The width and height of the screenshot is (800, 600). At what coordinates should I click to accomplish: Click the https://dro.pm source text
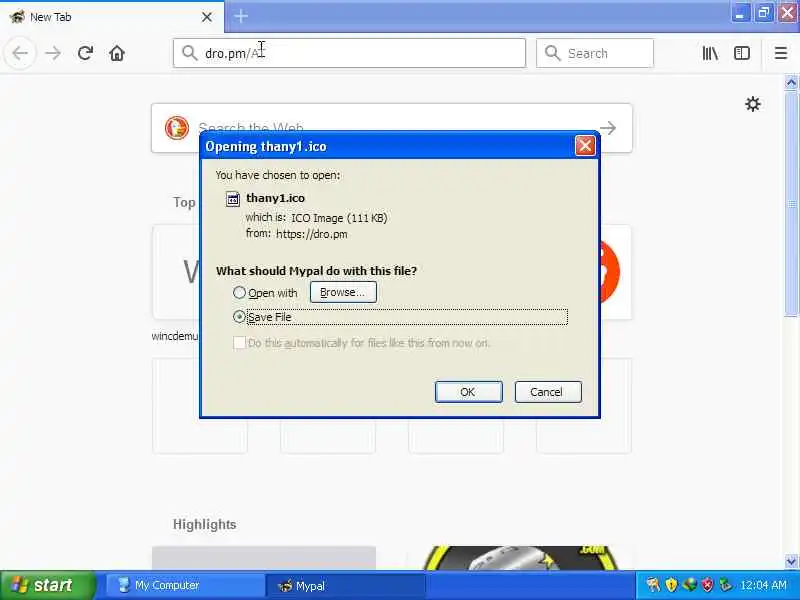pos(312,234)
